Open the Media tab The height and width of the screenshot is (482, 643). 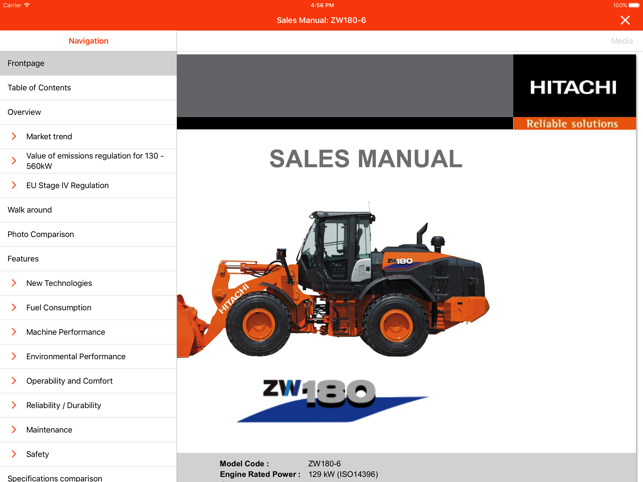click(x=622, y=41)
